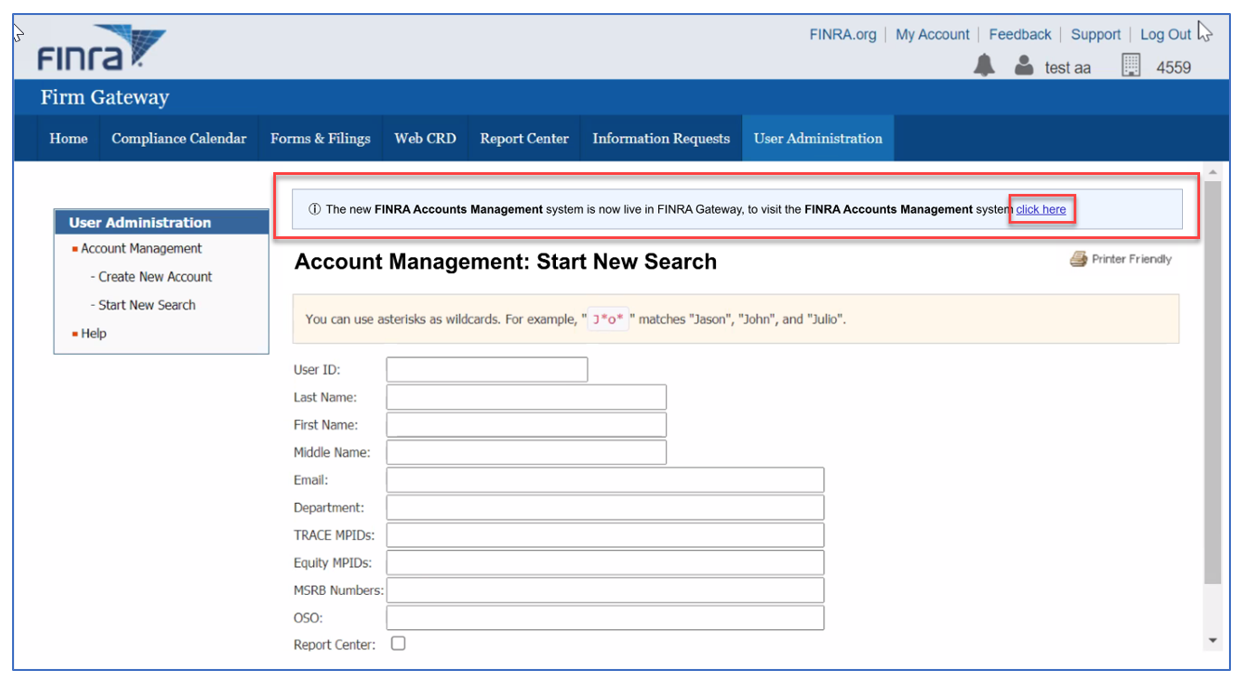The image size is (1237, 679).
Task: Open Create New Account in sidebar
Action: click(x=155, y=277)
